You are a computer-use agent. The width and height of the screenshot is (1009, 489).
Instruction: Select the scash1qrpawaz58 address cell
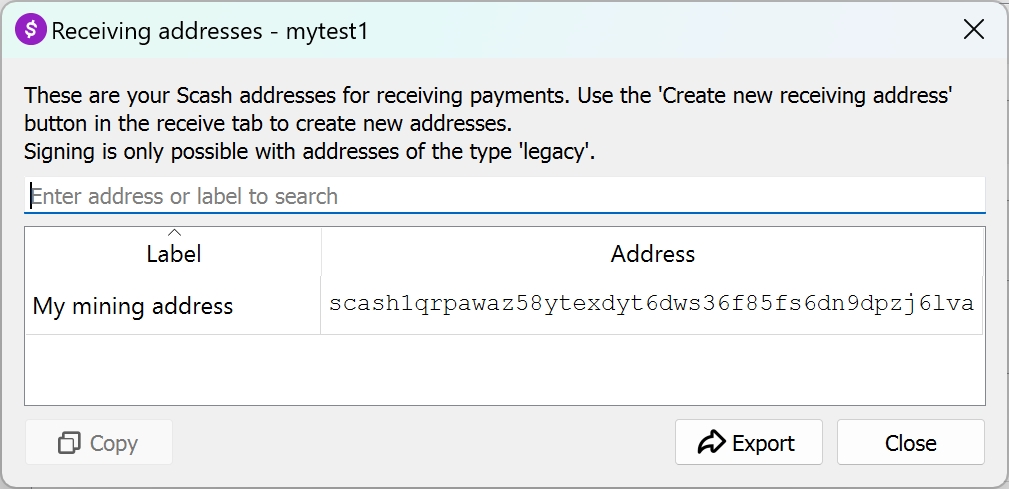click(x=652, y=306)
